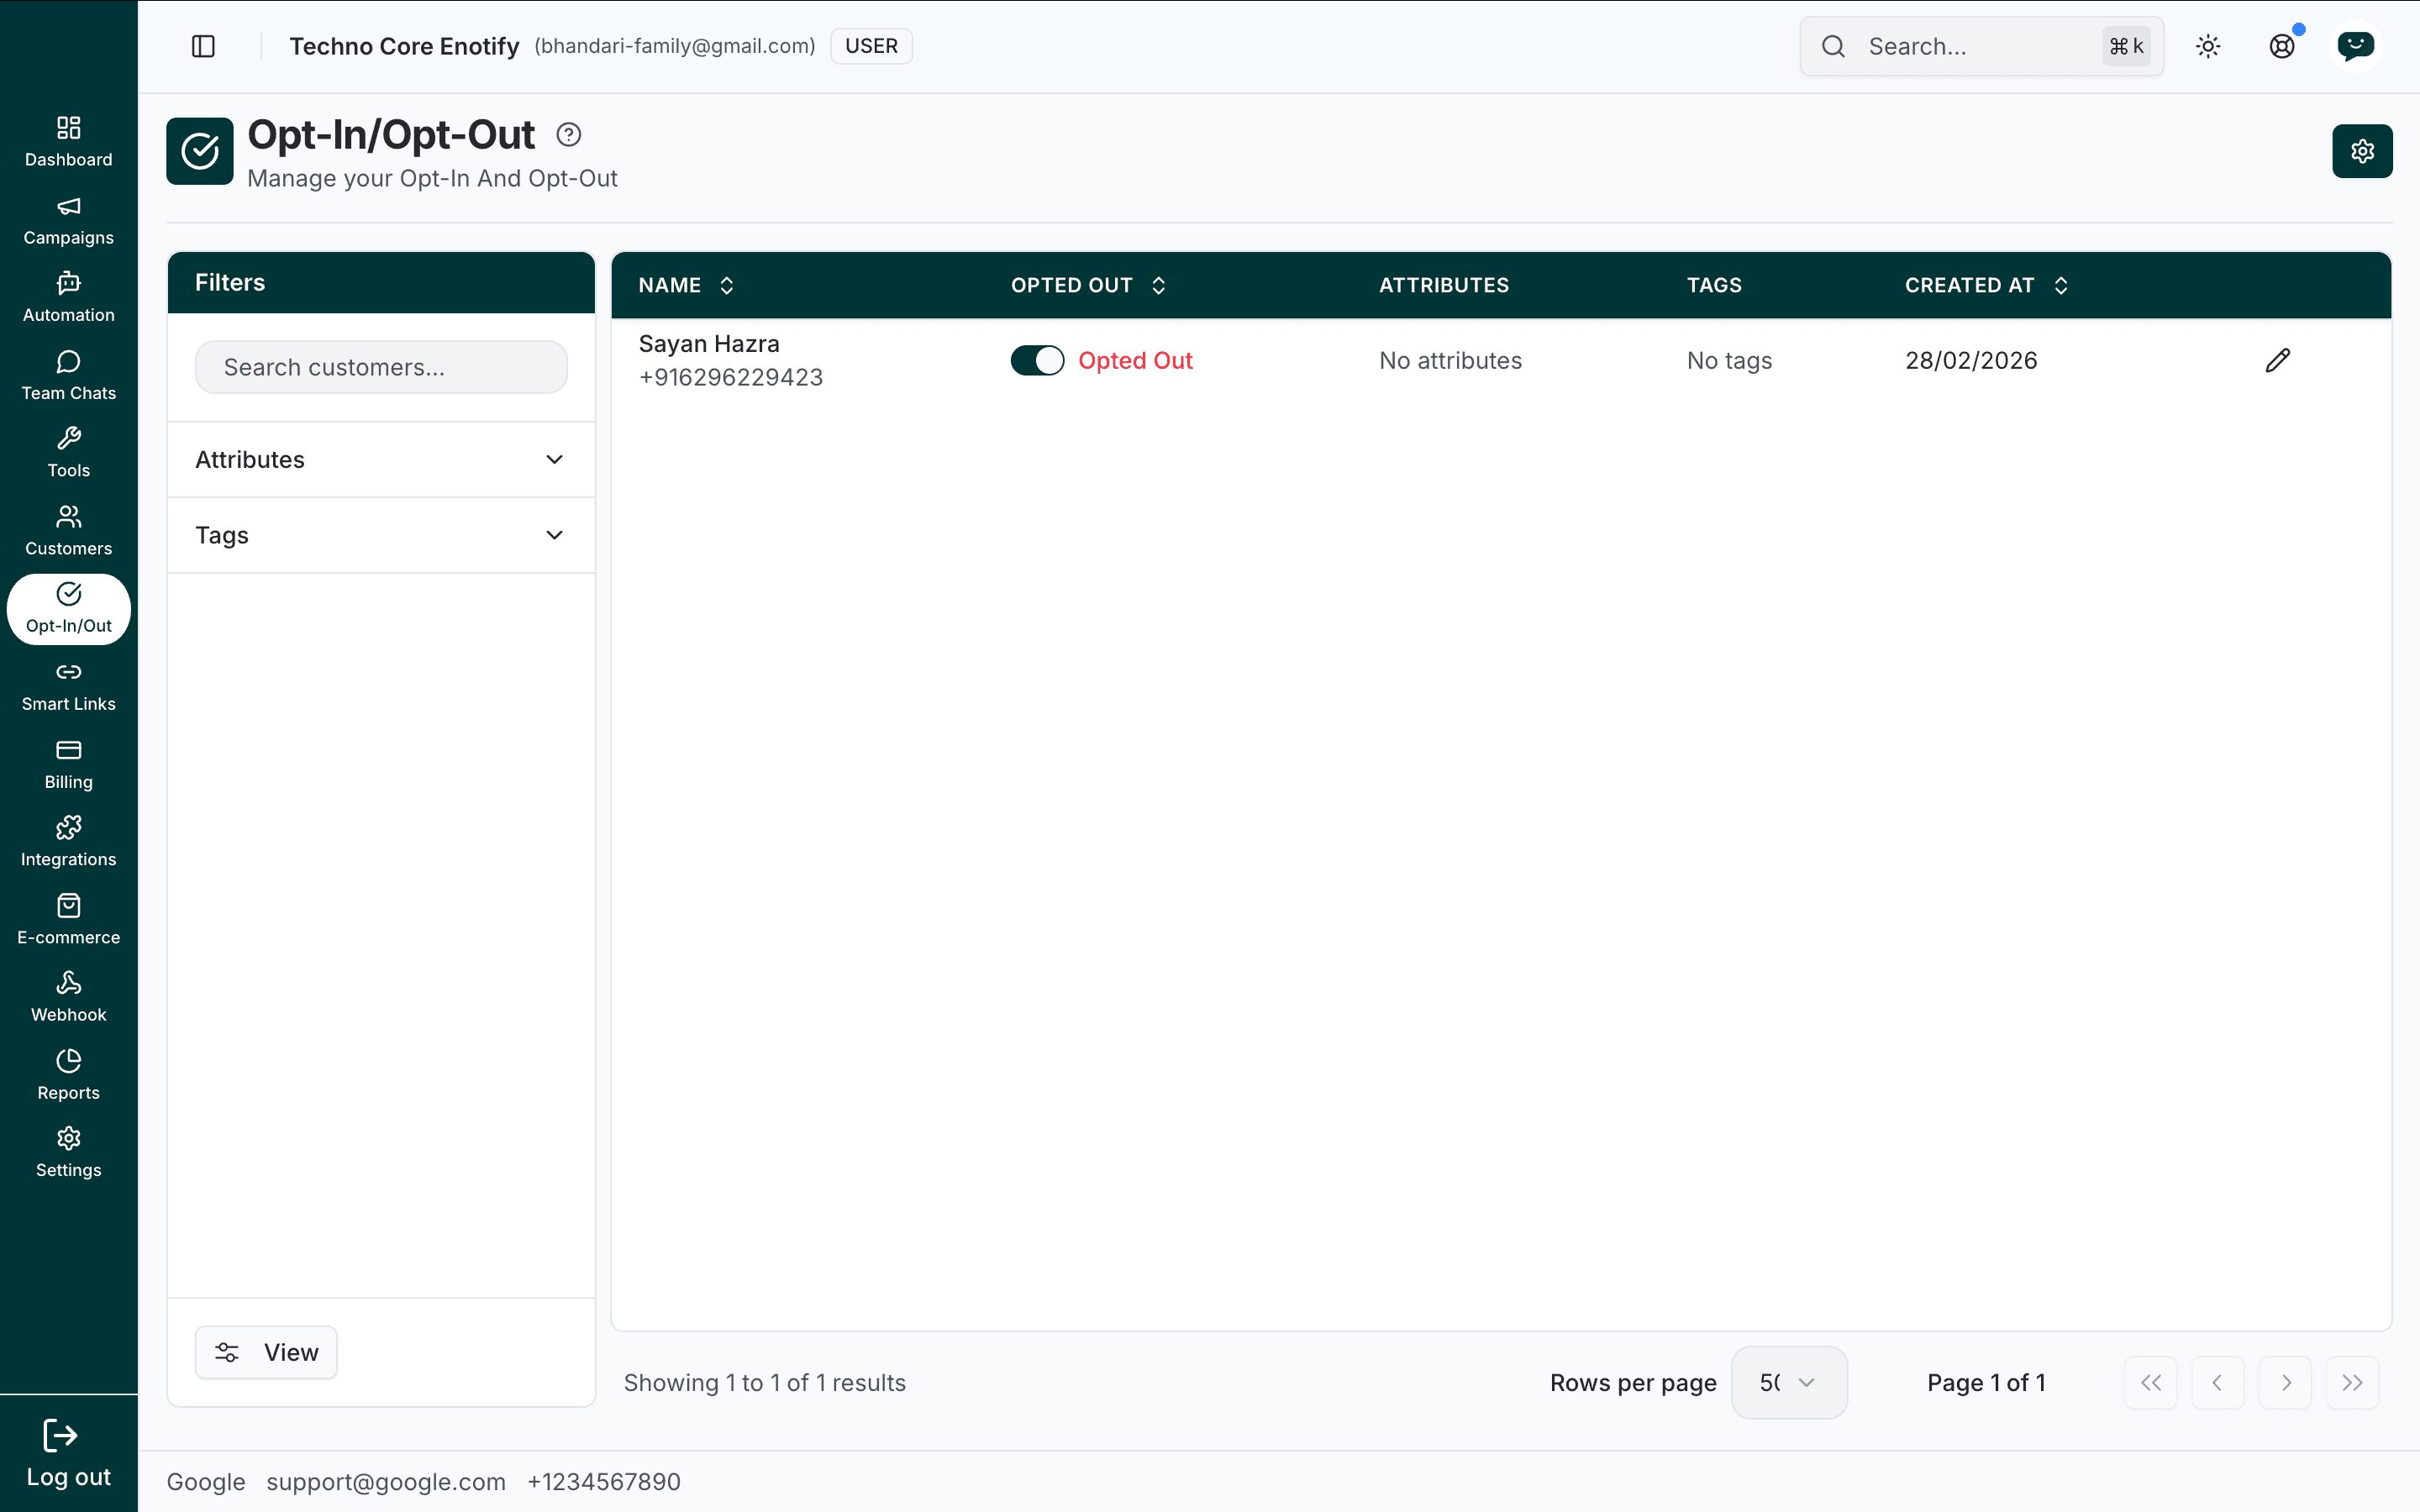Toggle the sidebar collapse icon
The height and width of the screenshot is (1512, 2420).
(x=203, y=46)
